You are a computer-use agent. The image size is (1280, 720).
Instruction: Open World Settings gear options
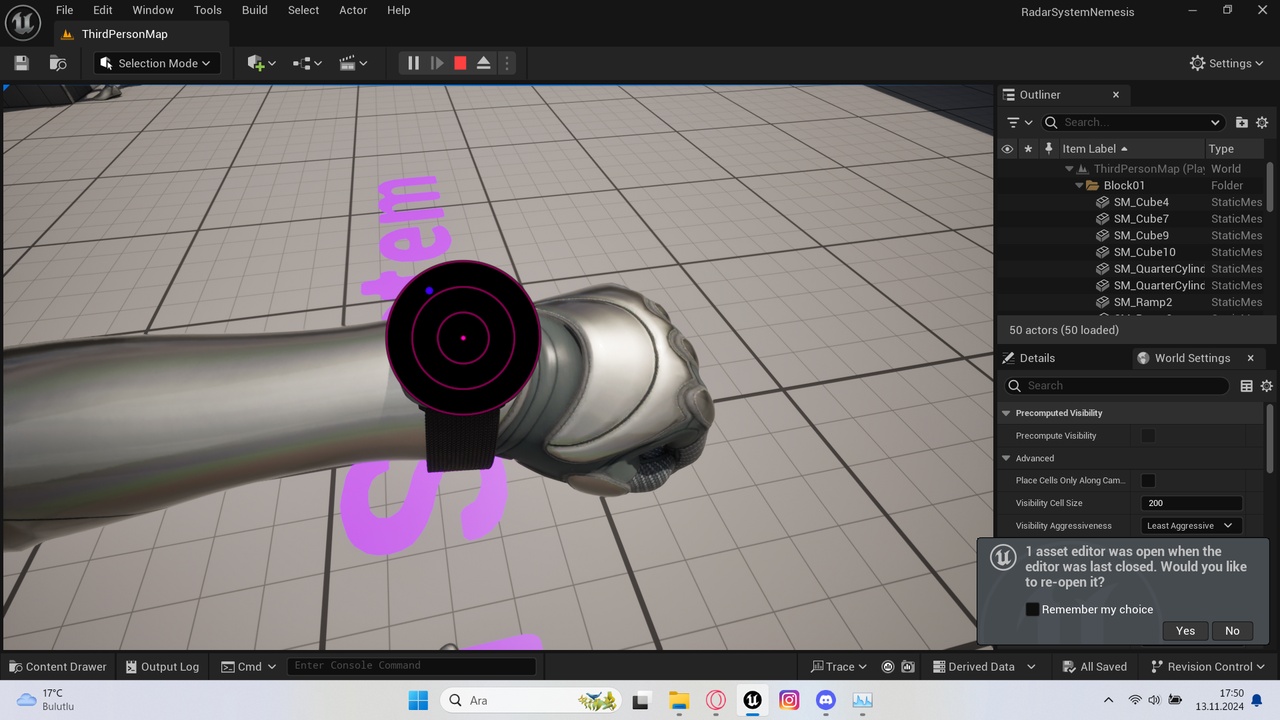[1266, 386]
